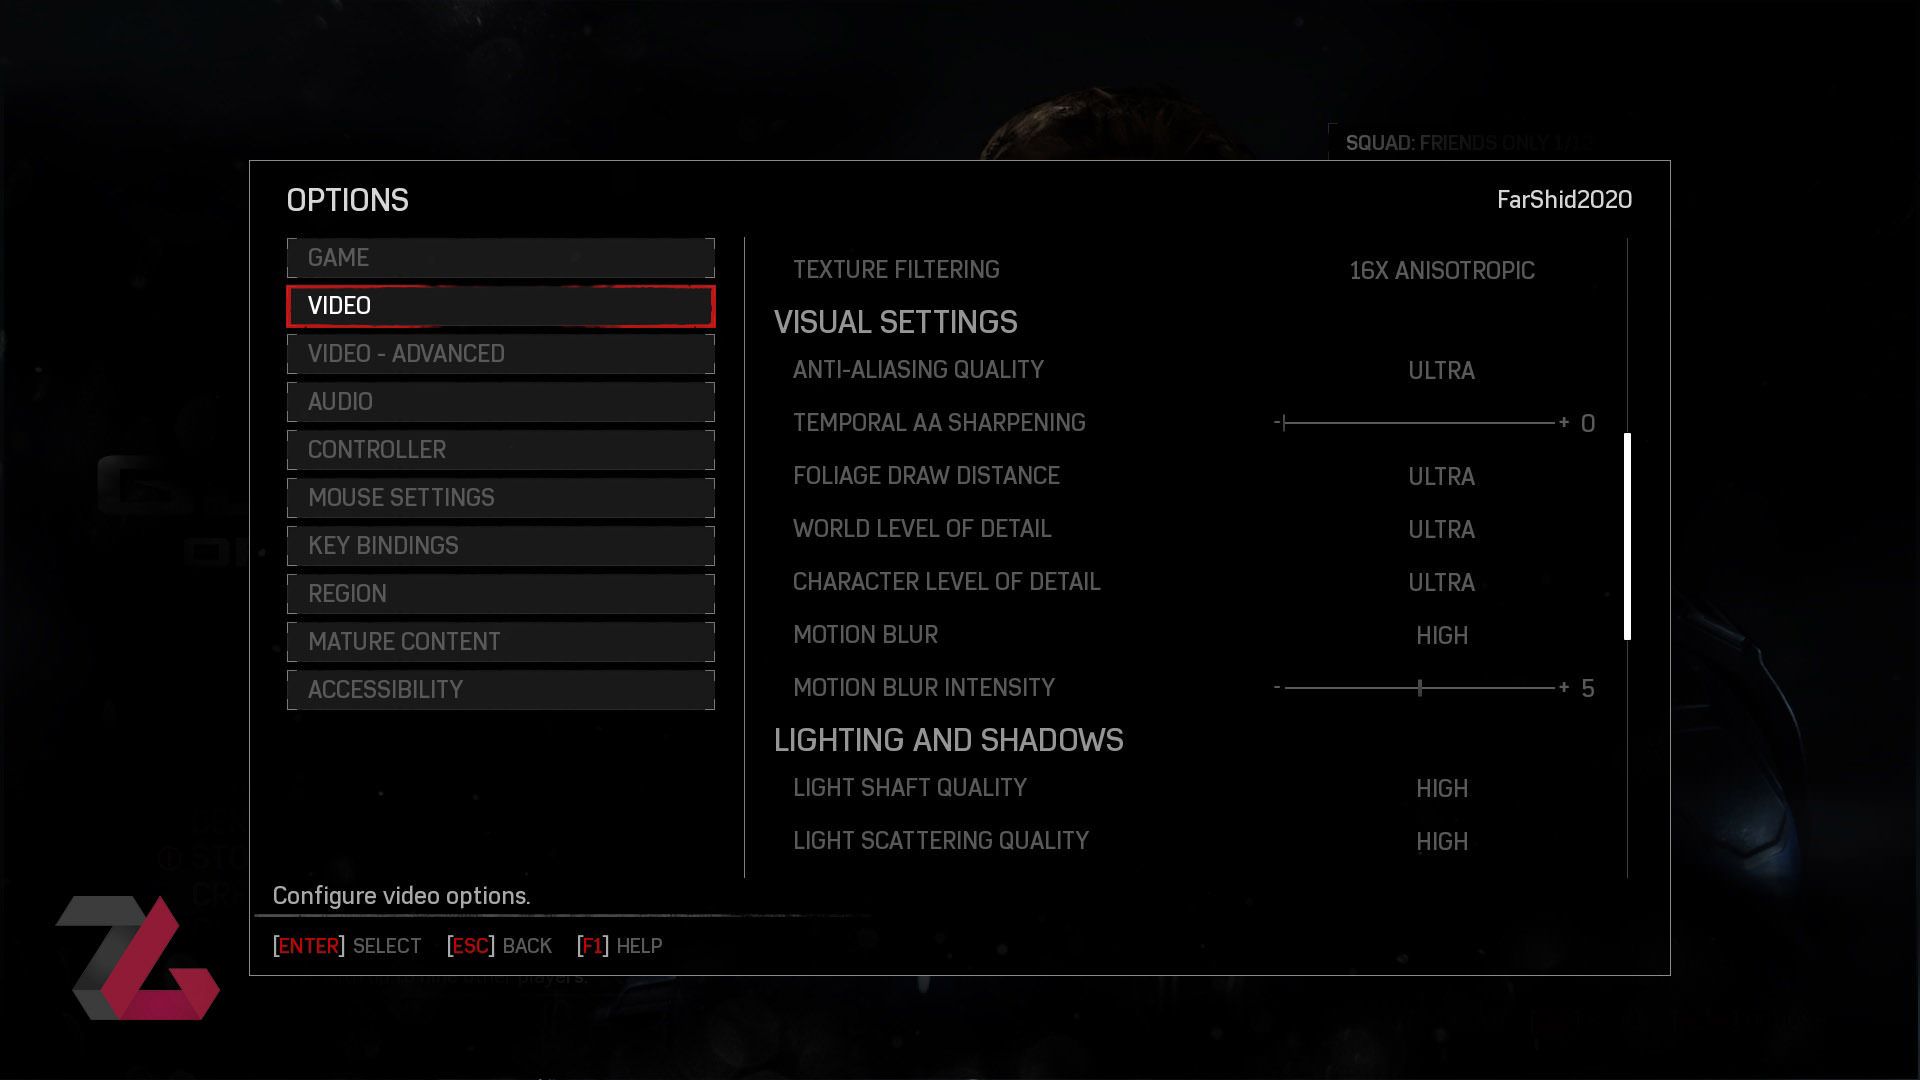Toggle WORLD LEVEL OF DETAIL option

tap(1441, 529)
